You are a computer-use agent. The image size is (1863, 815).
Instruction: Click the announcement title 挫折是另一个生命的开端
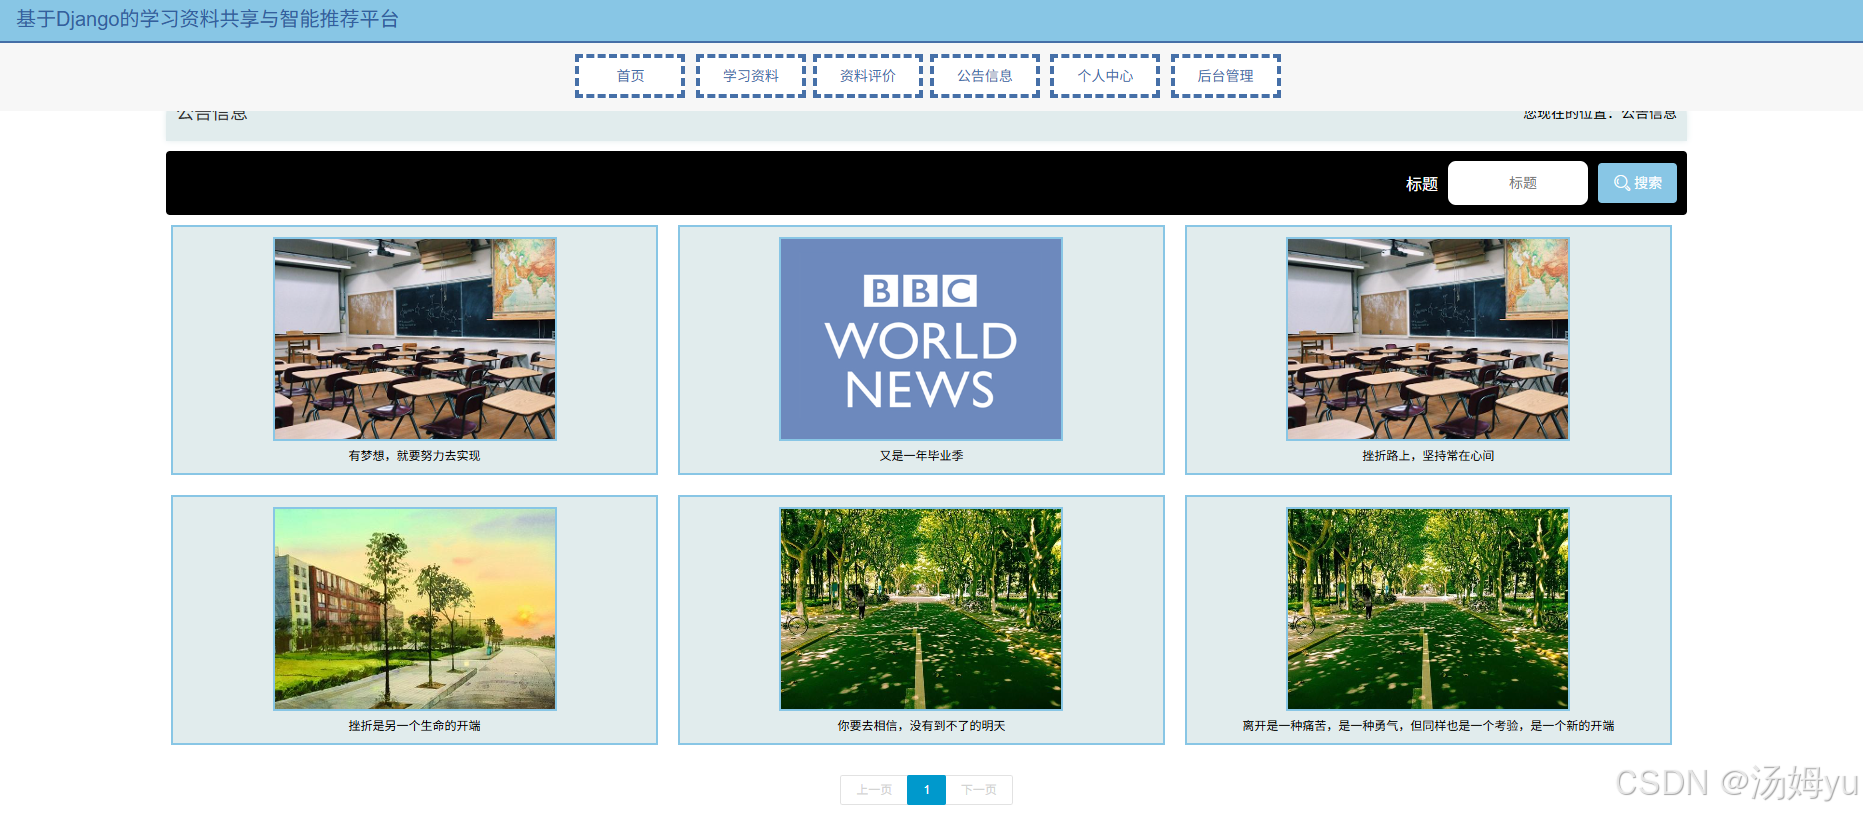414,726
